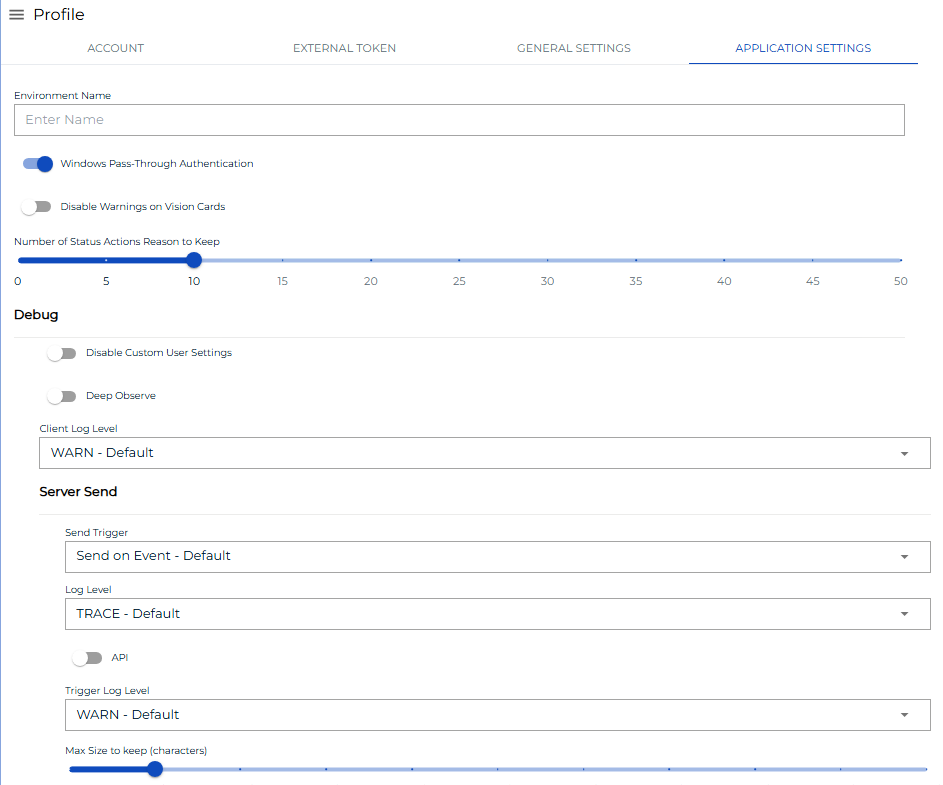
Task: Click the Number of Status Actions label
Action: click(117, 241)
